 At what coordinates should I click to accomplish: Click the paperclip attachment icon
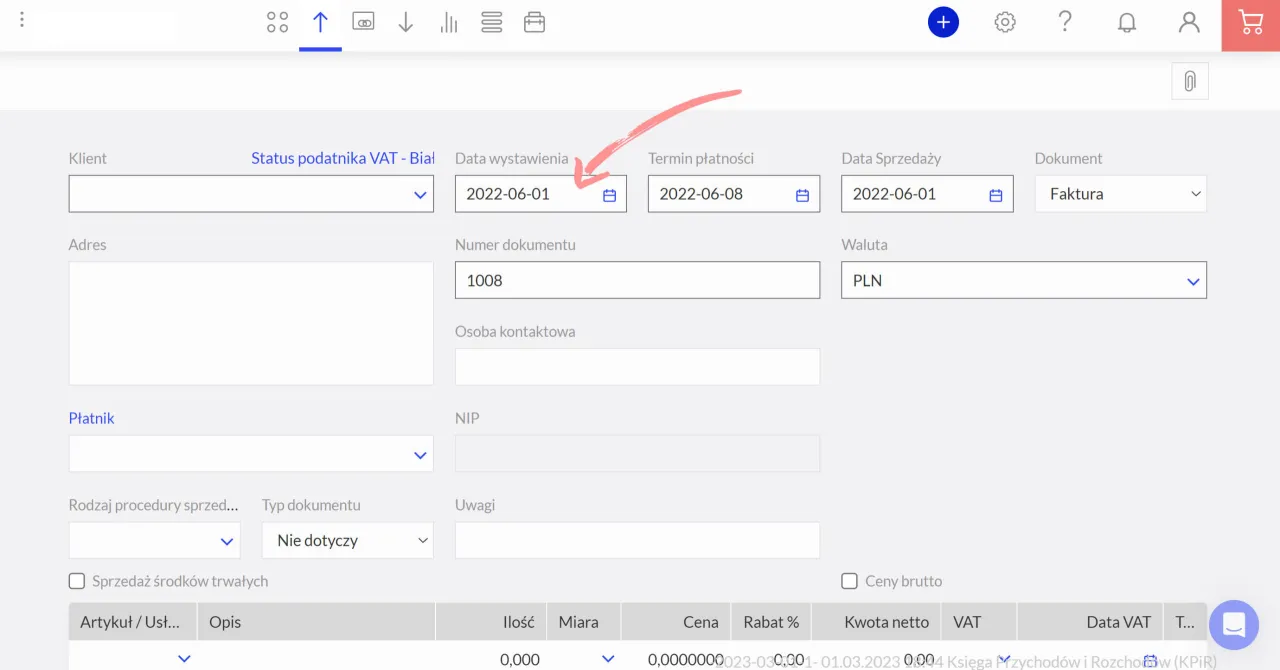point(1189,82)
